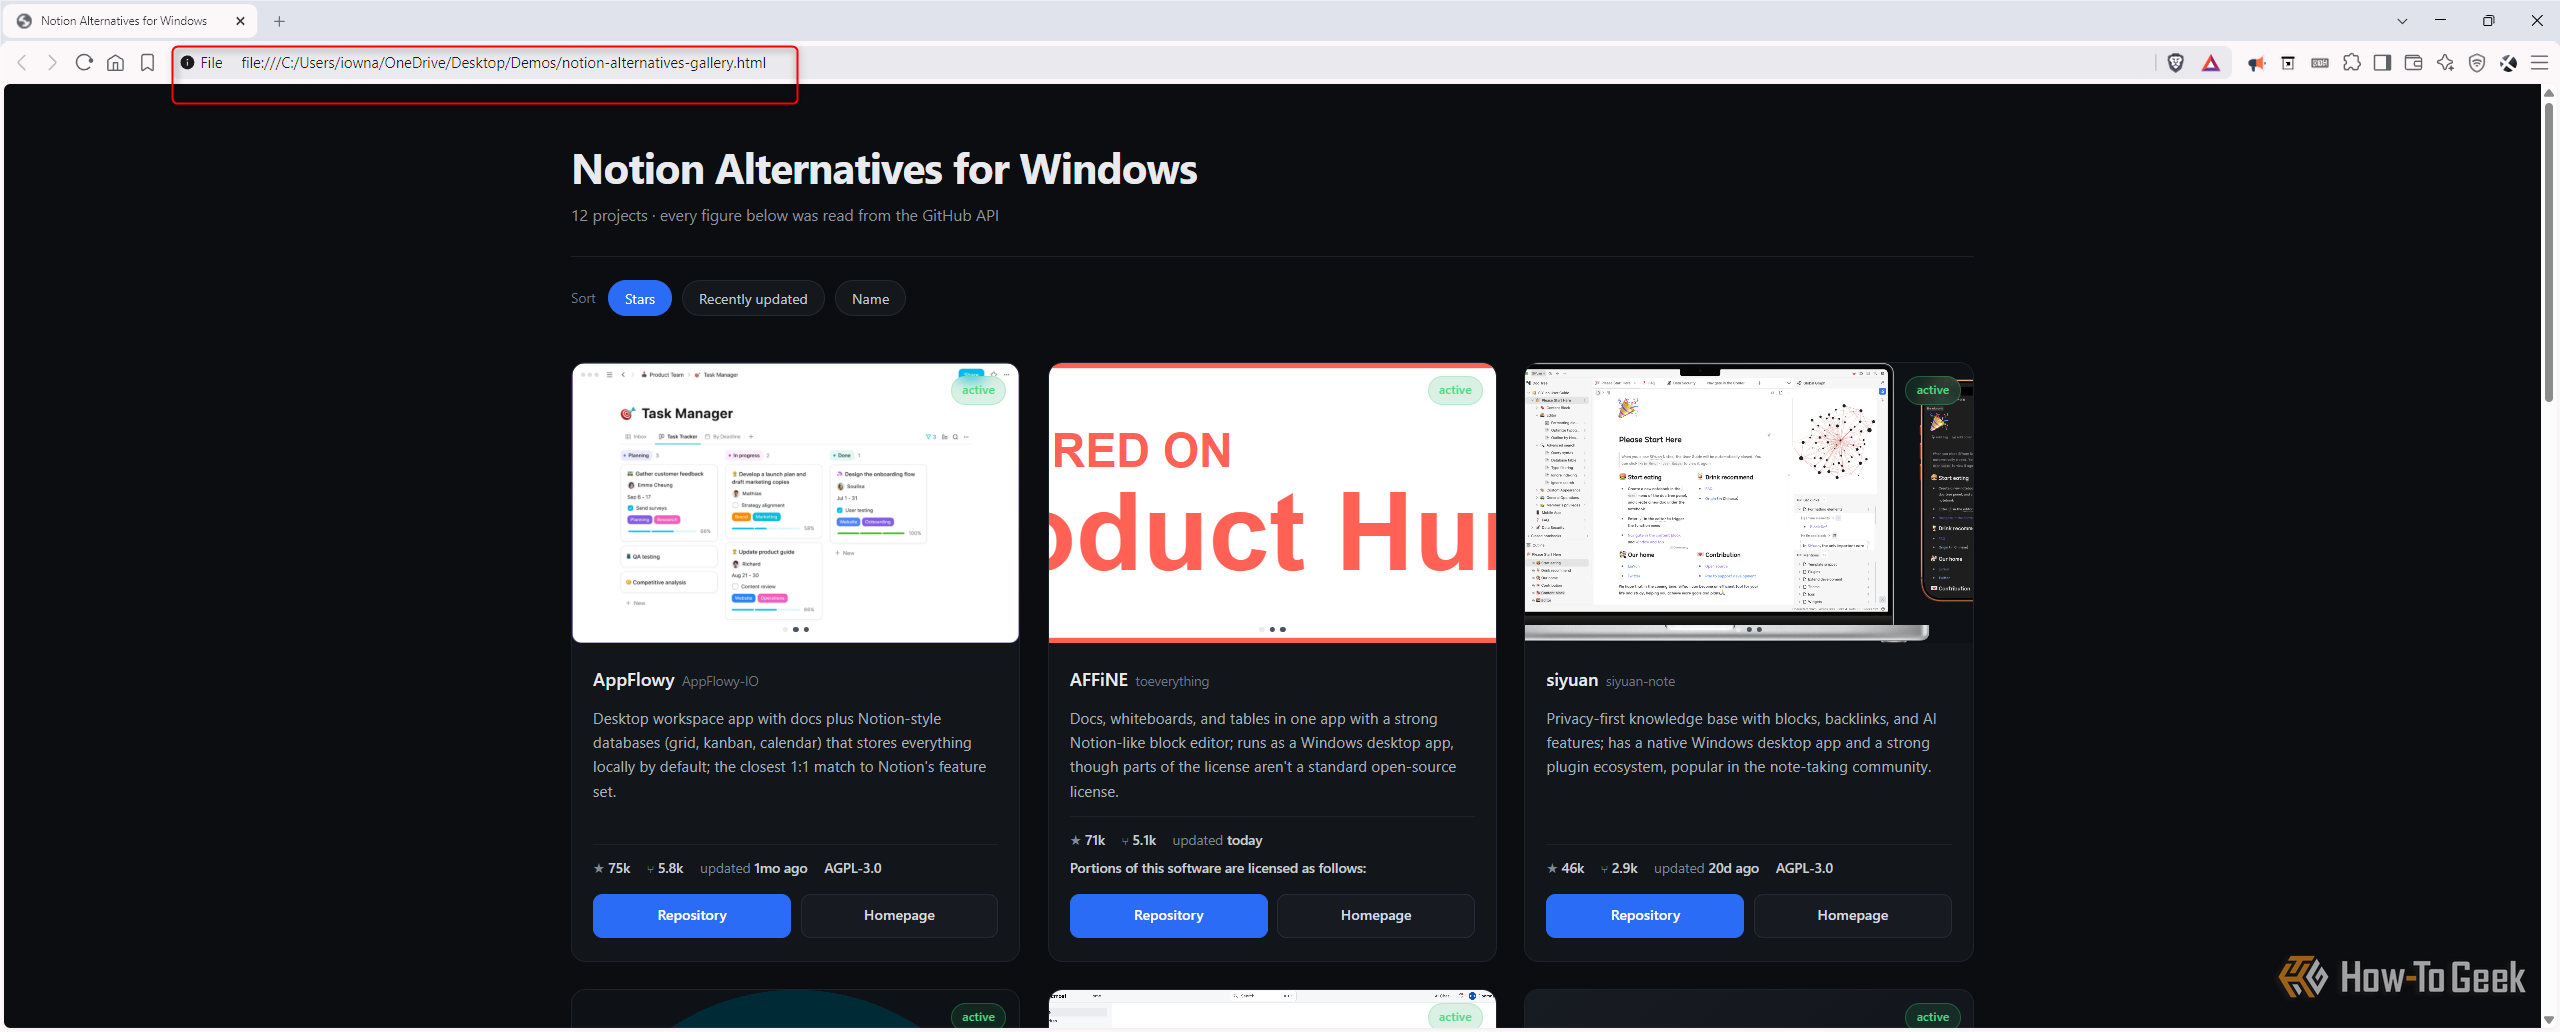Viewport: 2560px width, 1032px height.
Task: Click the profile avatar icon in toolbar
Action: coord(2508,63)
